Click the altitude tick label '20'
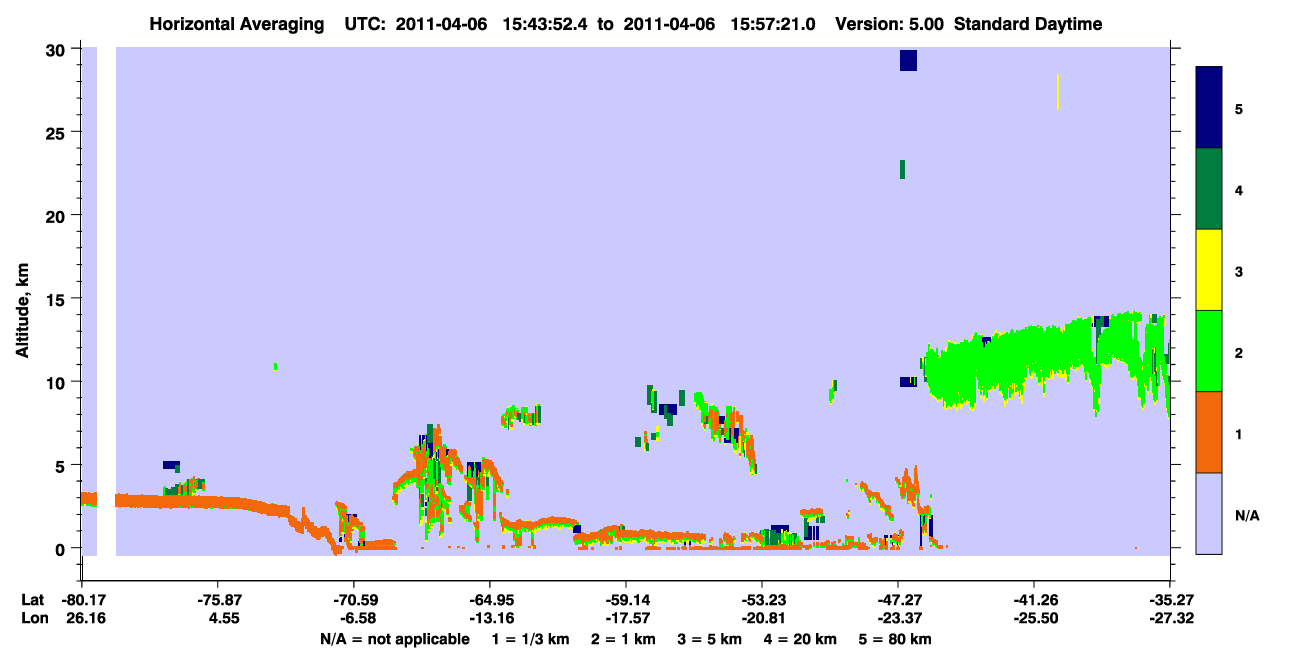 point(58,216)
